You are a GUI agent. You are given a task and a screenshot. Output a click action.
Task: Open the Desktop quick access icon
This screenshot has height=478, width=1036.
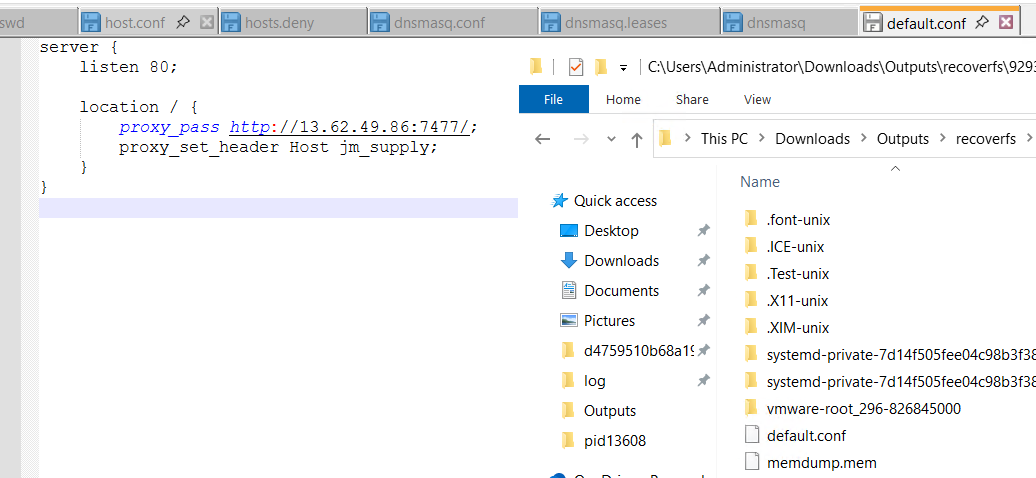569,231
